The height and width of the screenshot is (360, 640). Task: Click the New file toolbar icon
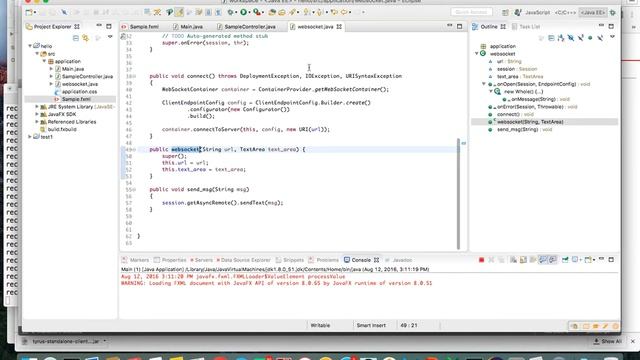pyautogui.click(x=29, y=12)
